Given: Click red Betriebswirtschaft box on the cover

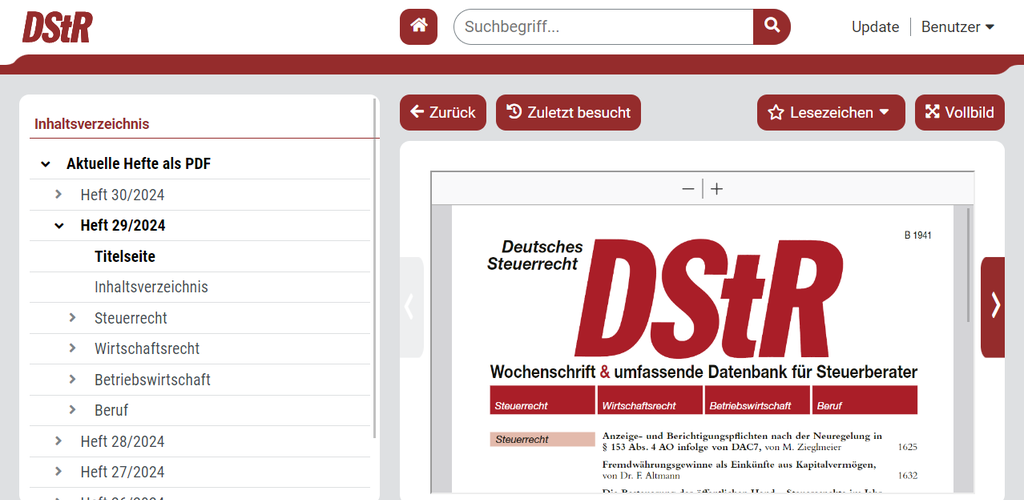Looking at the screenshot, I should [758, 399].
